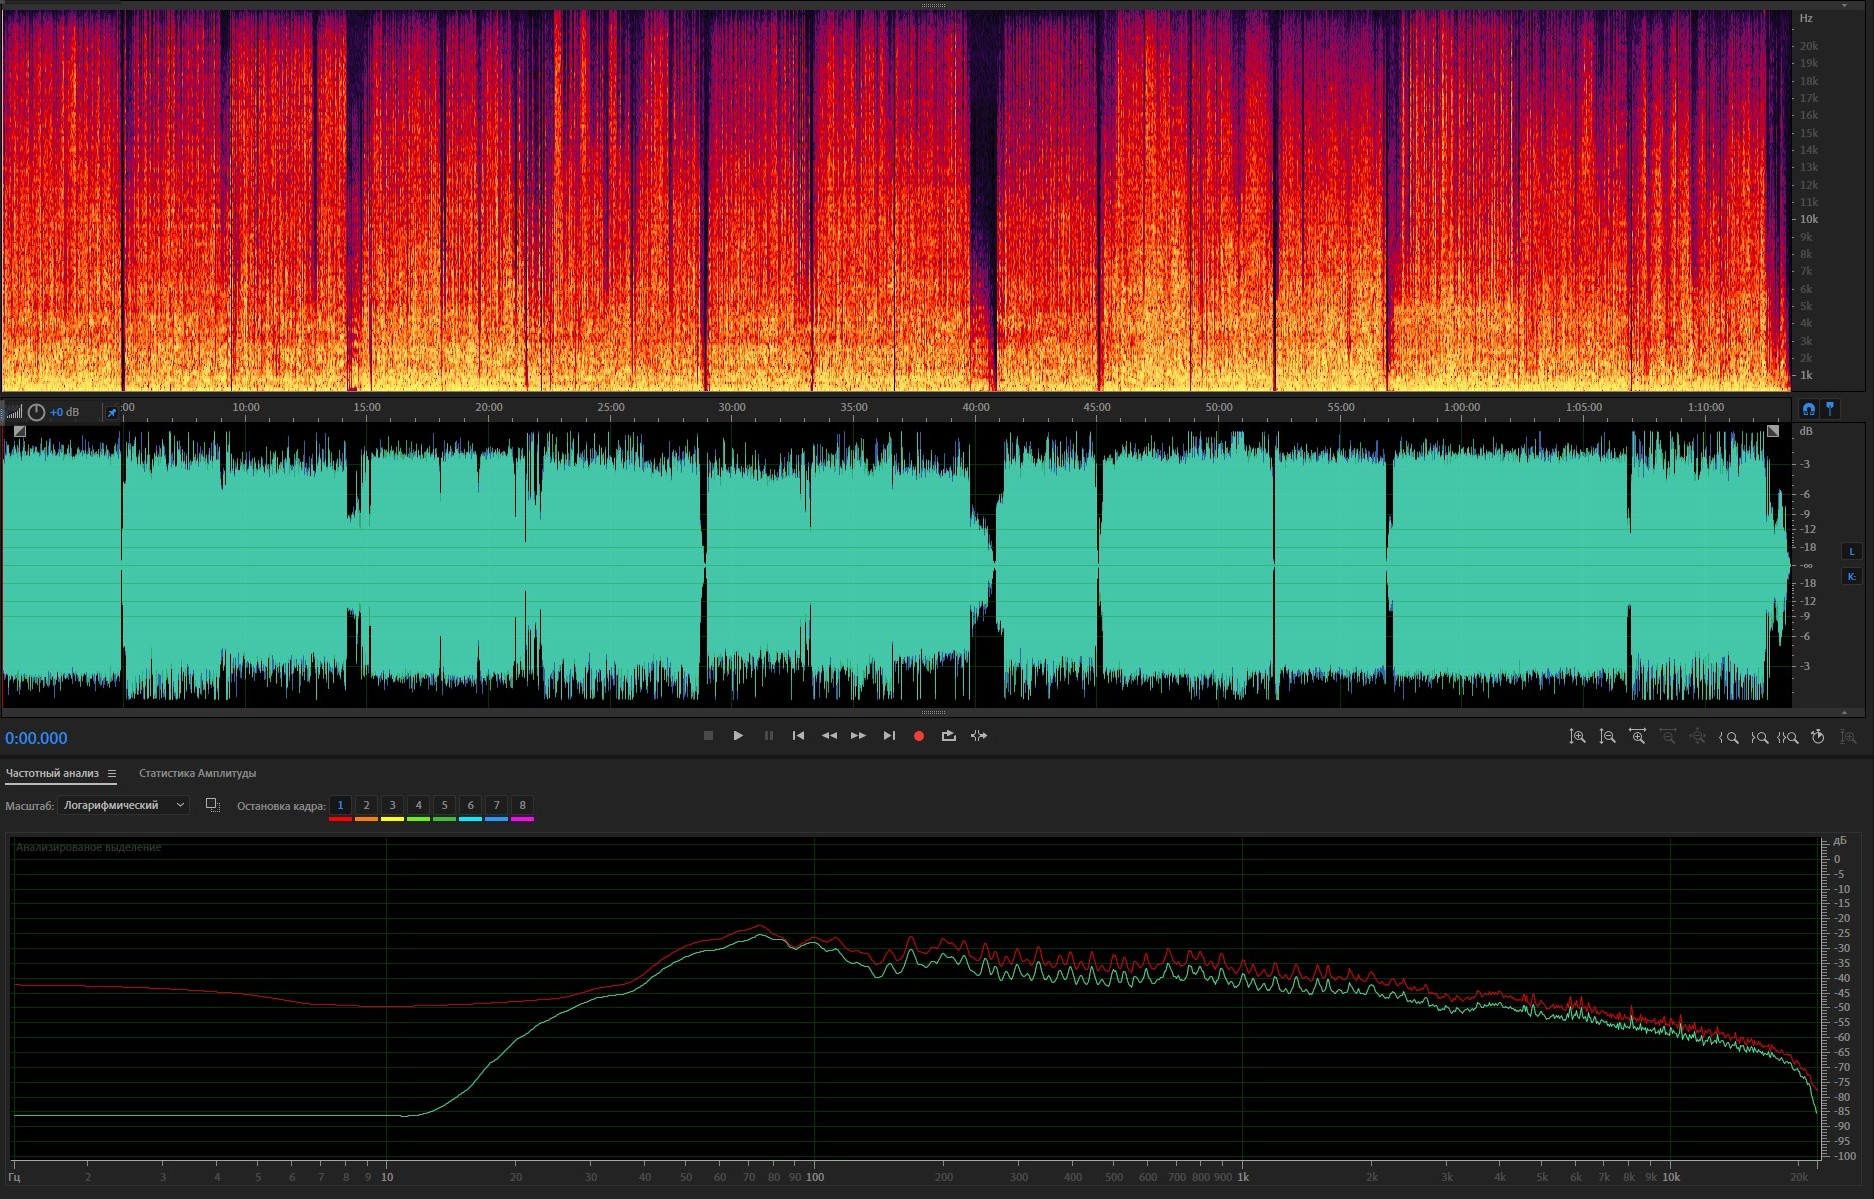Switch to Статистика Амплитуды tab

tap(197, 773)
